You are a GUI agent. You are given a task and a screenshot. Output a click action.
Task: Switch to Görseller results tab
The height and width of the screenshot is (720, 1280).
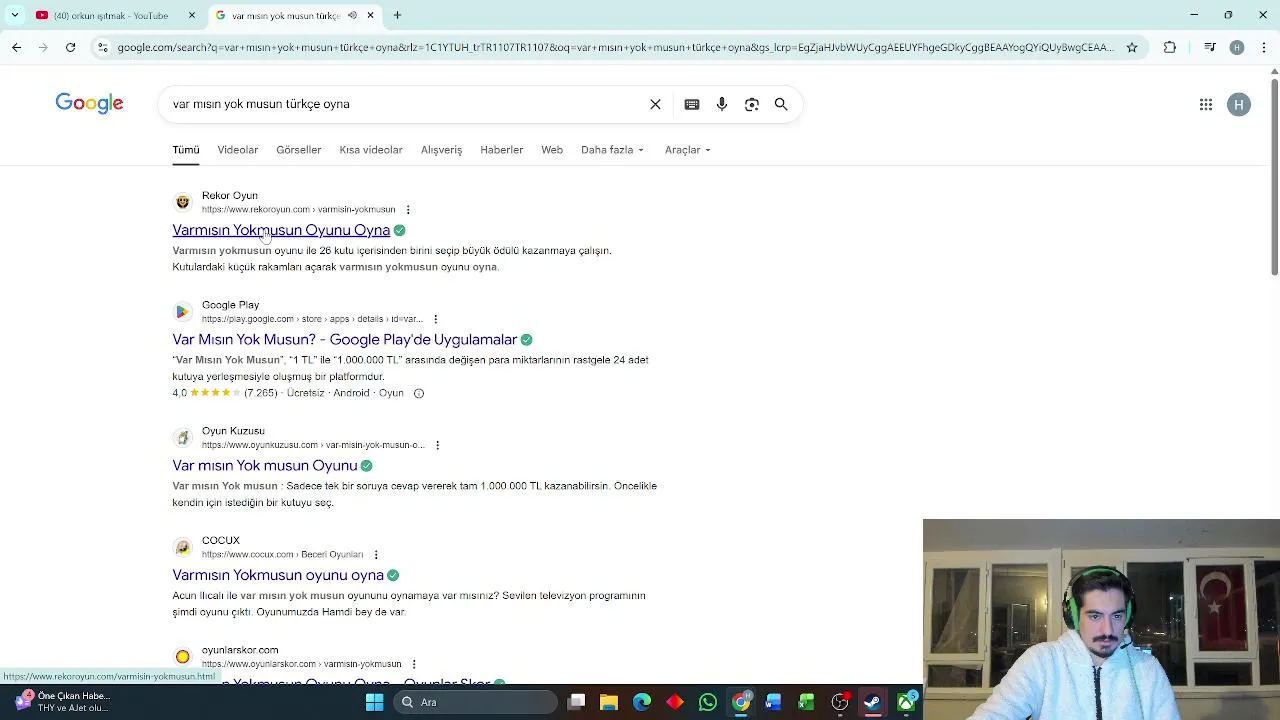click(x=299, y=150)
